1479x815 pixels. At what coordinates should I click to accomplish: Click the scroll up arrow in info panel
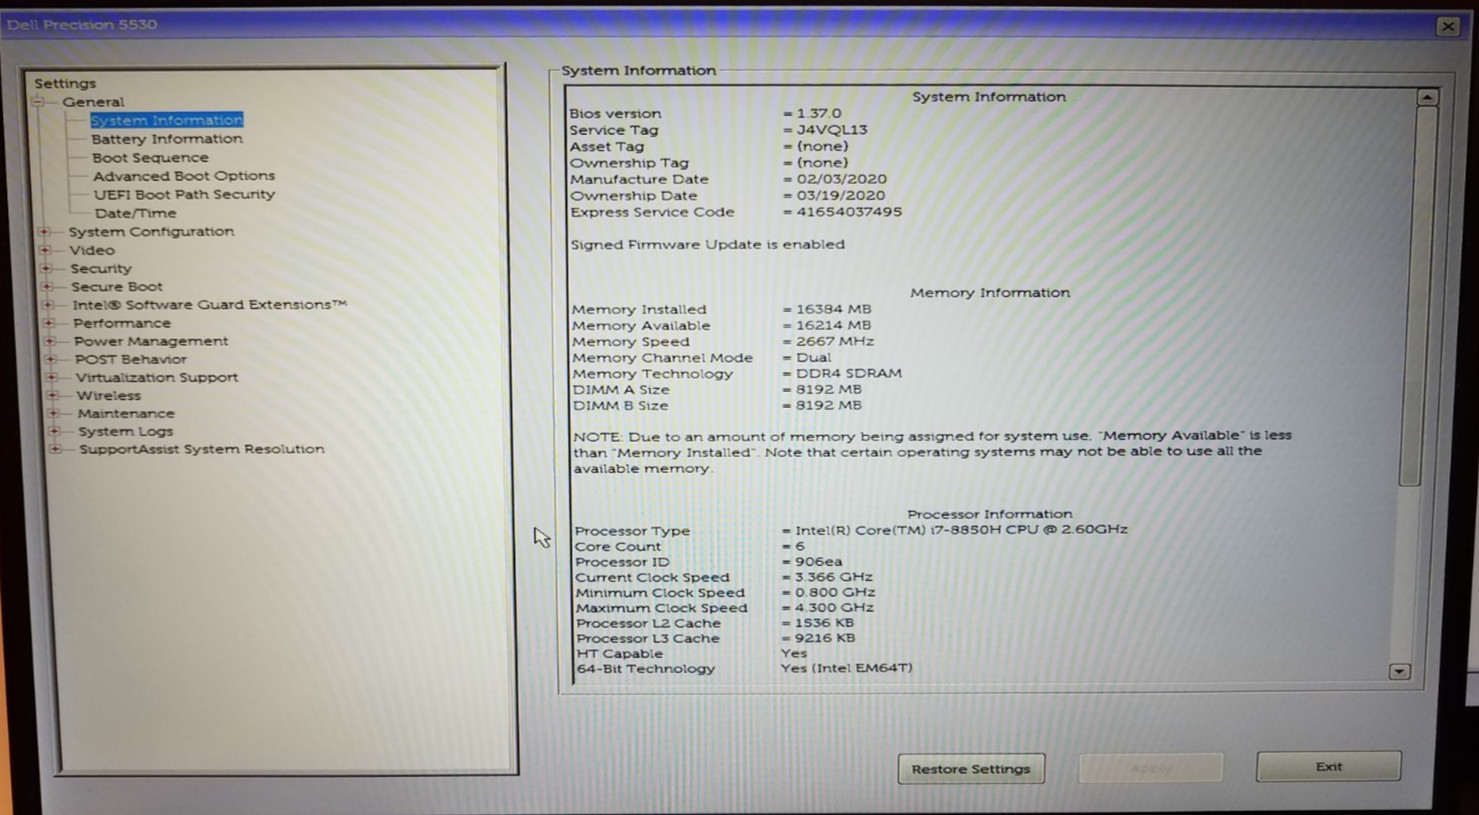tap(1427, 97)
